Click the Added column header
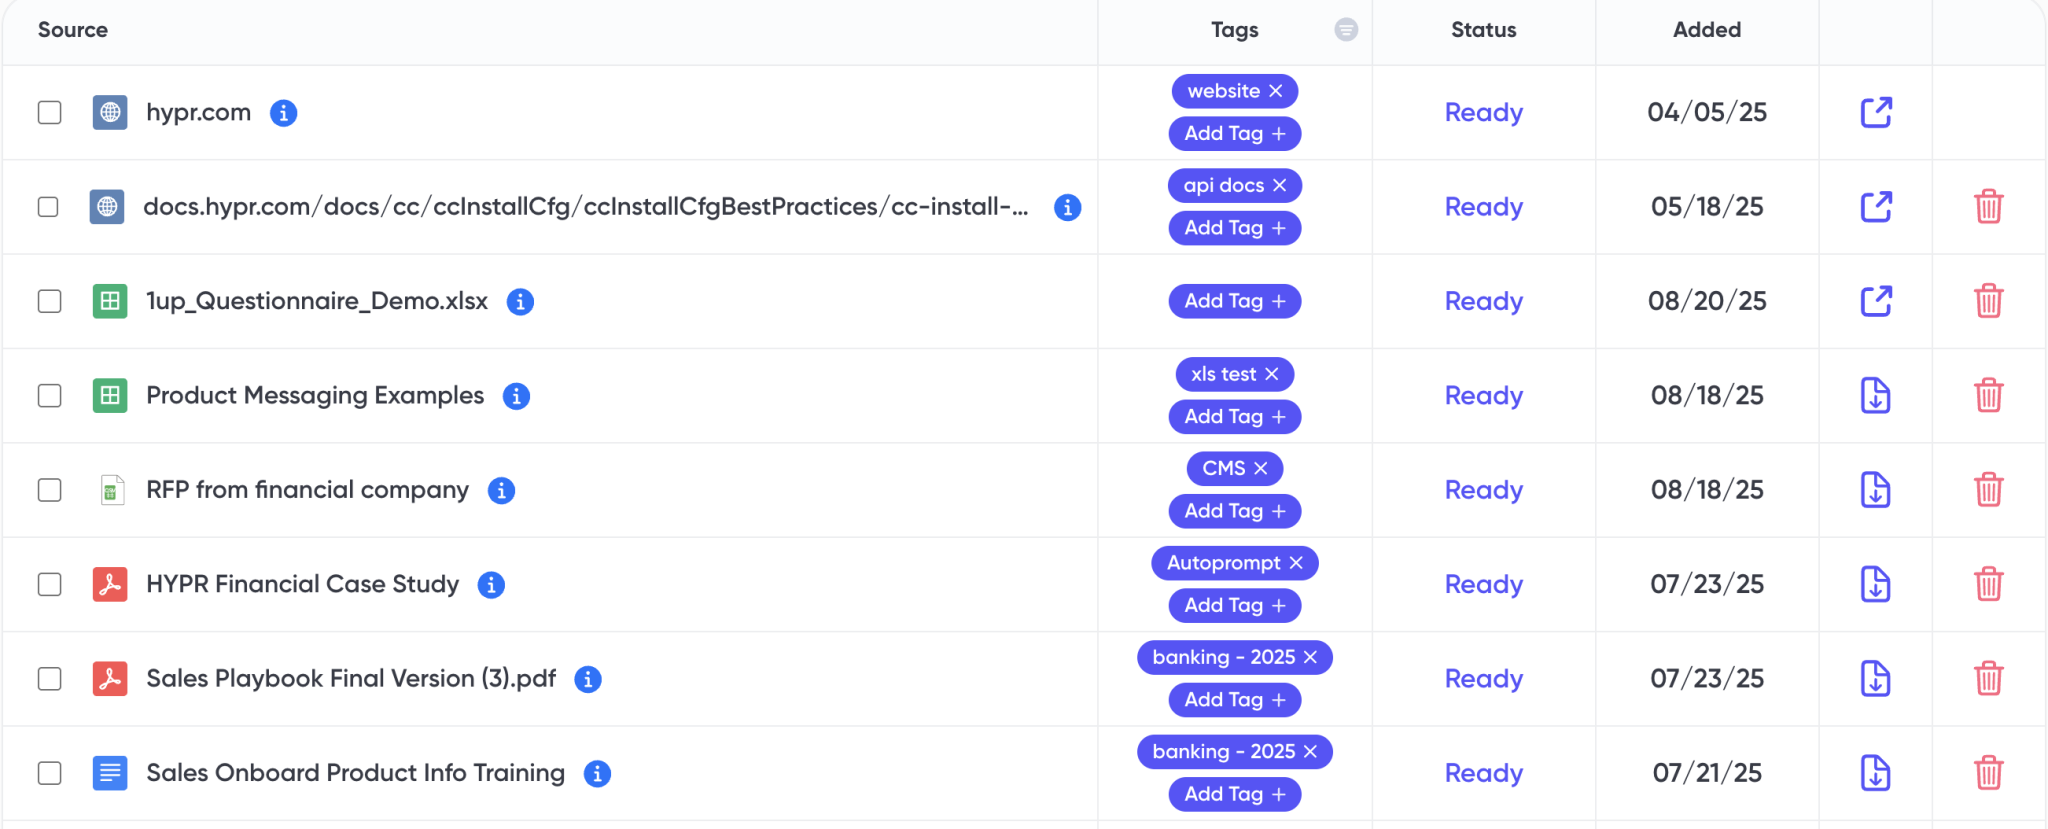Viewport: 2048px width, 829px height. [x=1707, y=30]
